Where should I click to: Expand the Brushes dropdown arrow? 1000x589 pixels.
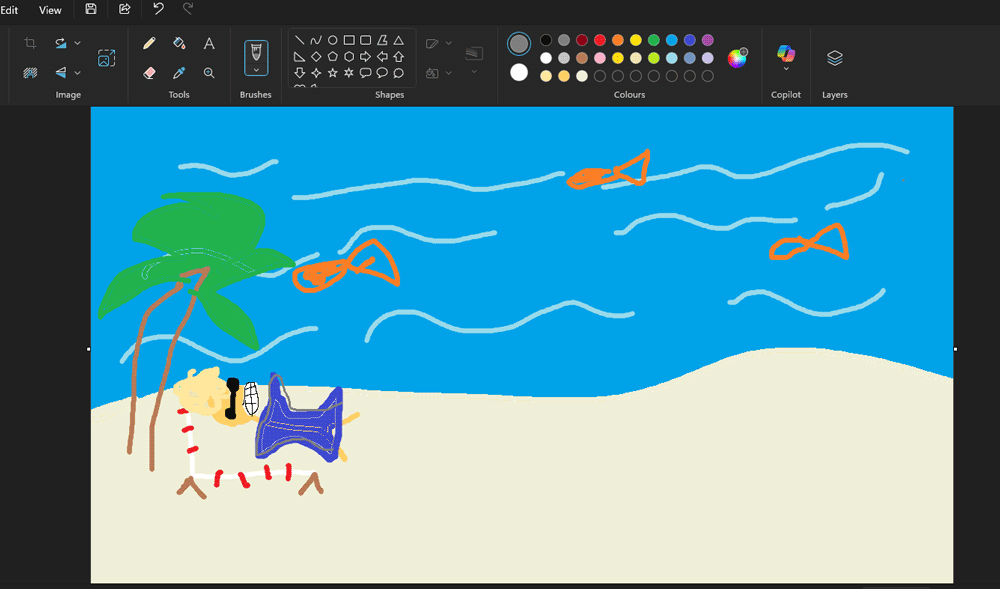click(x=256, y=70)
